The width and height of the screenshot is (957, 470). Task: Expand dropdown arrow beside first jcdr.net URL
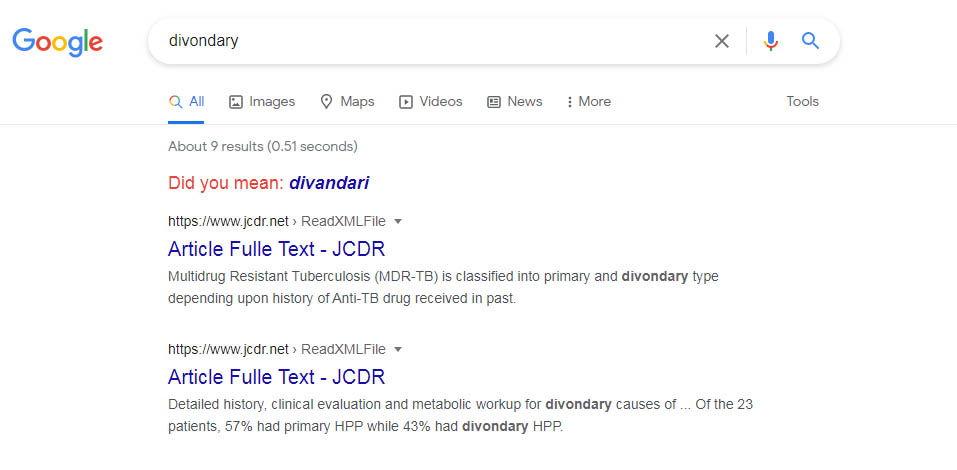click(x=398, y=222)
